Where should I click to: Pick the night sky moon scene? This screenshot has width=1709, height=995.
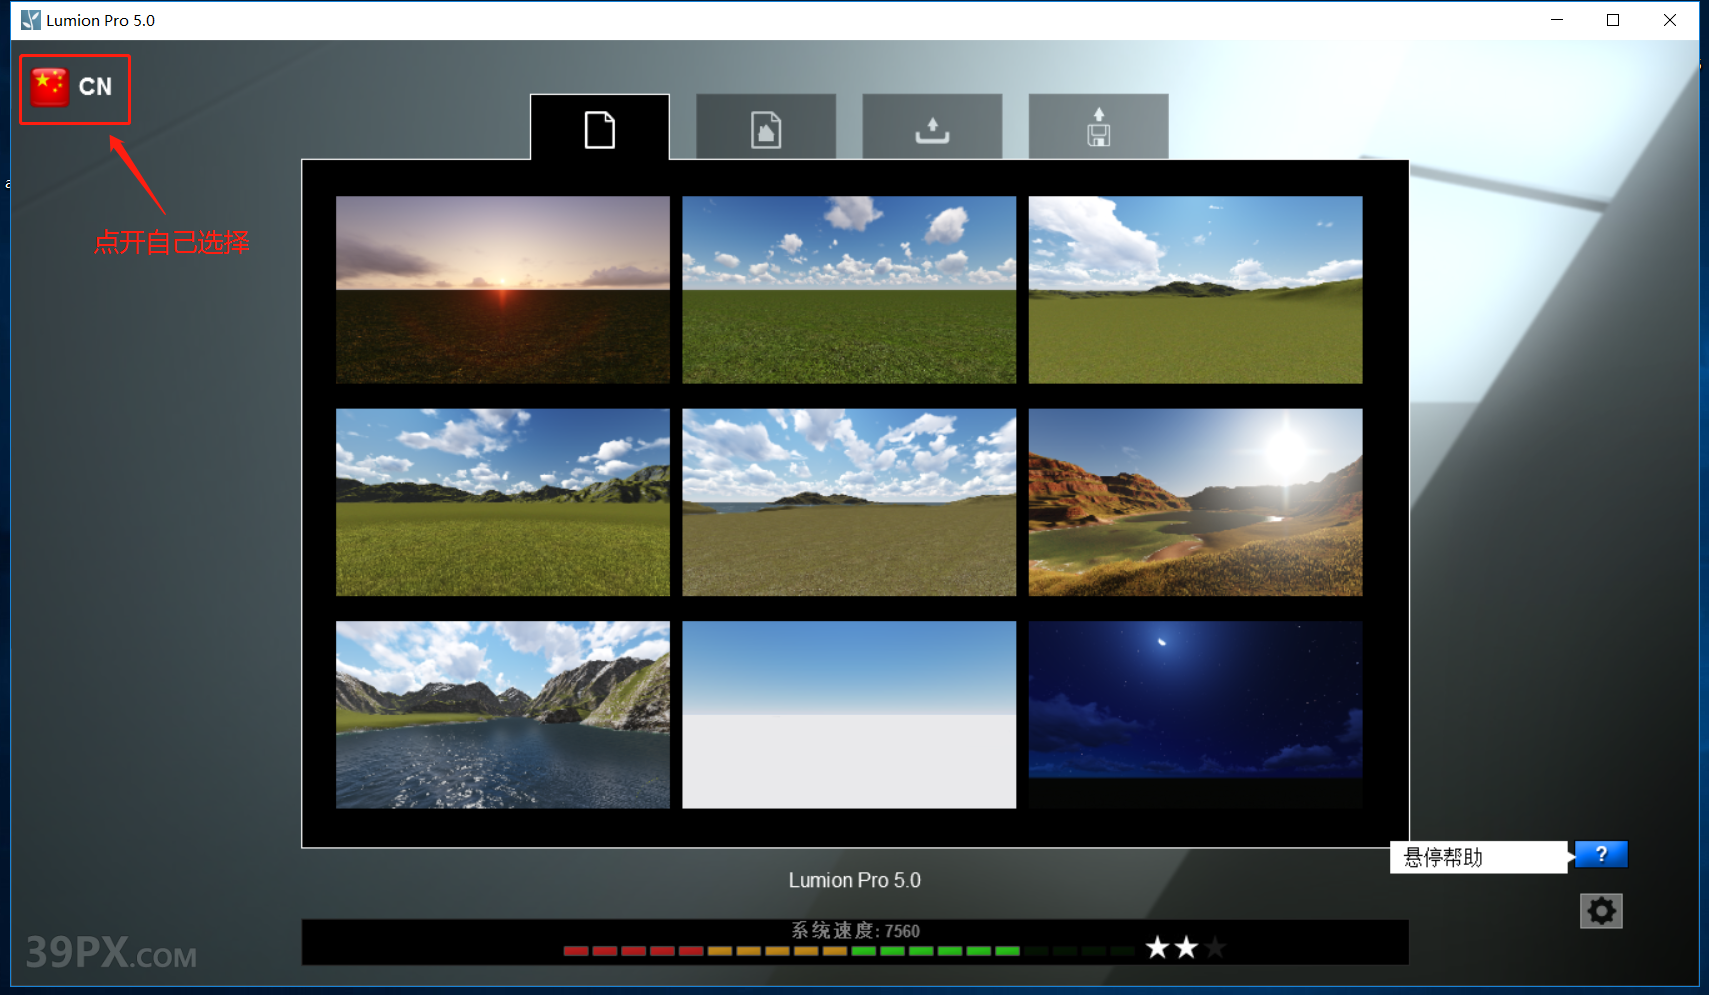[x=1195, y=714]
